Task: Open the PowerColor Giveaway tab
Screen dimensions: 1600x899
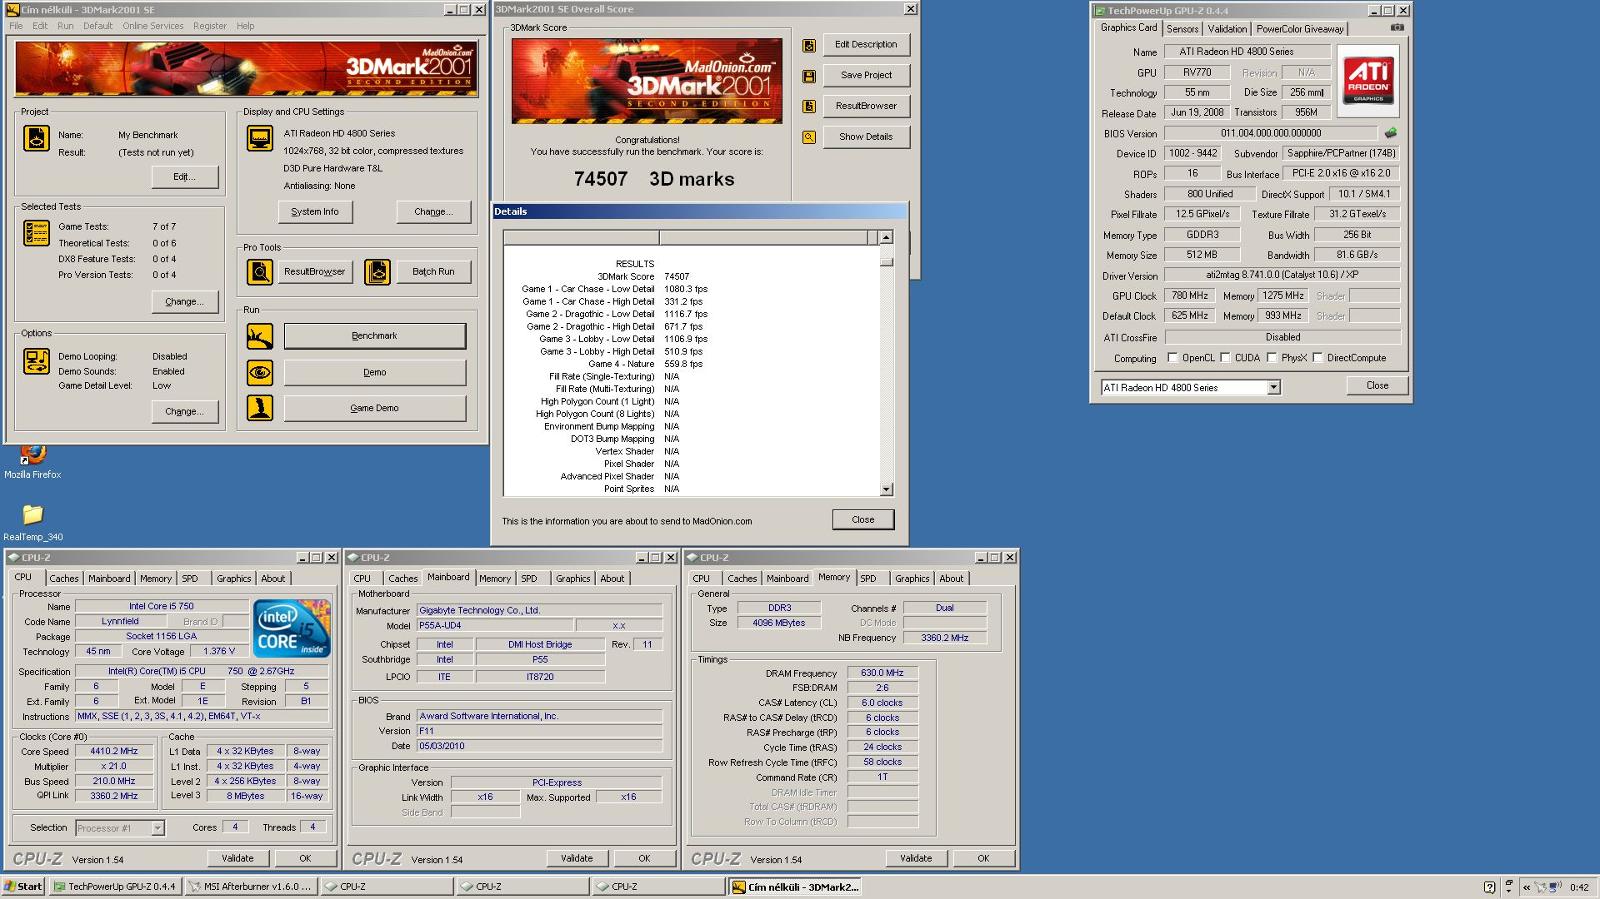Action: click(1300, 29)
